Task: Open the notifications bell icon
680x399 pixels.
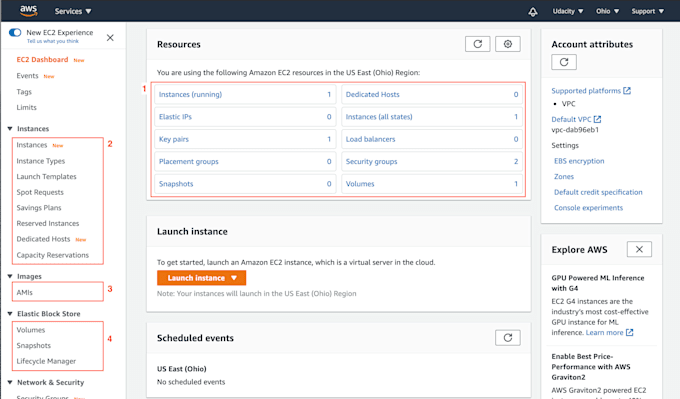Action: click(x=533, y=12)
